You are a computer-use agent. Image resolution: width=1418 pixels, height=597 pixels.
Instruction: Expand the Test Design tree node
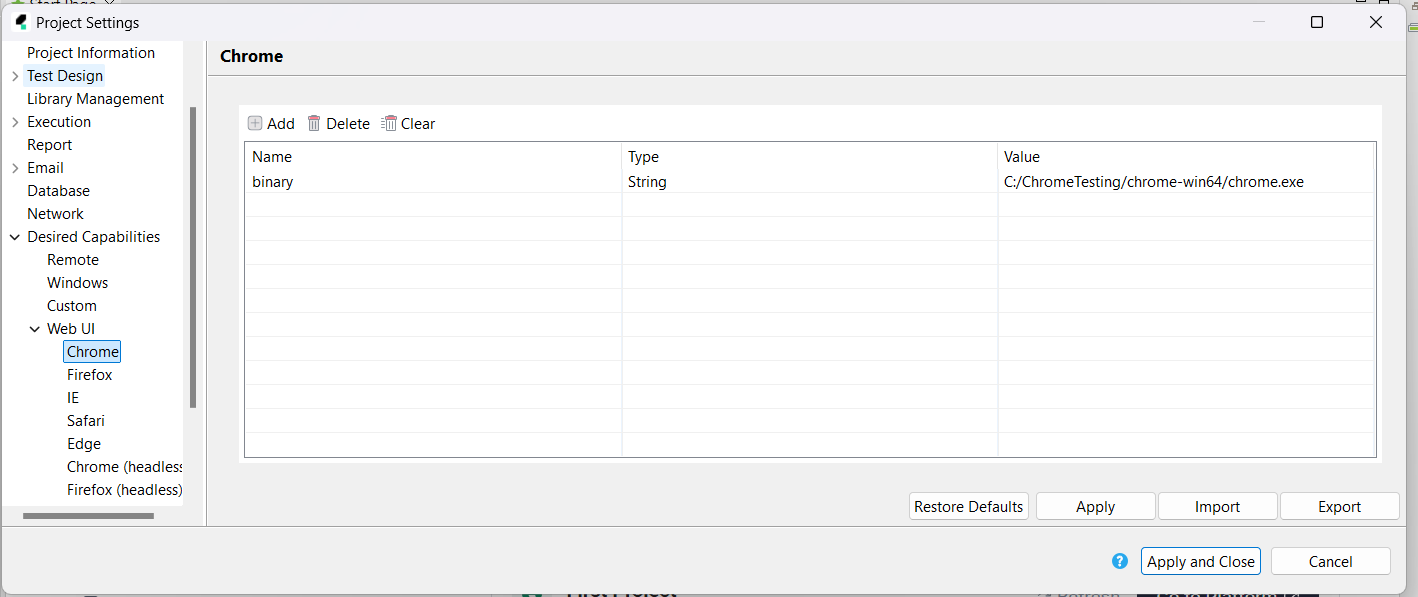click(14, 76)
